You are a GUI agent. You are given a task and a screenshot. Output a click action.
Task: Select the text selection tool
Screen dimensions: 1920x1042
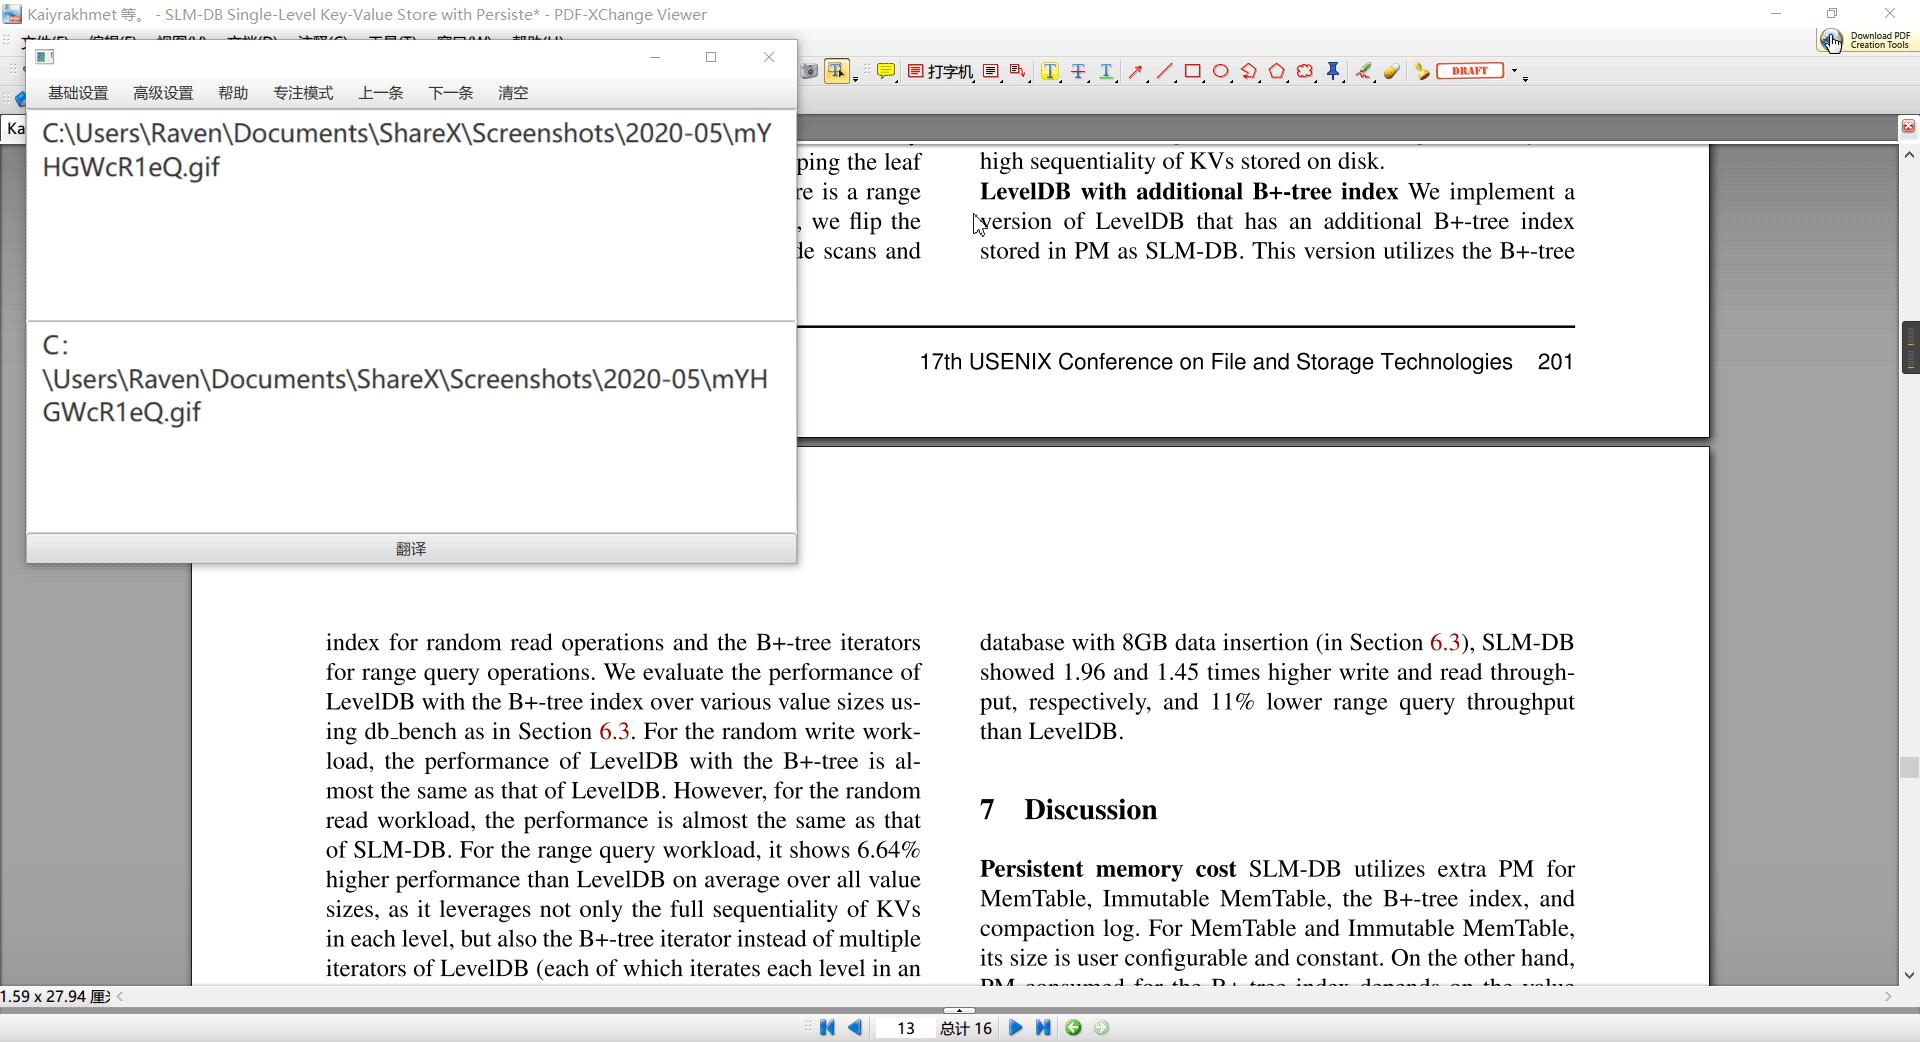[x=836, y=71]
